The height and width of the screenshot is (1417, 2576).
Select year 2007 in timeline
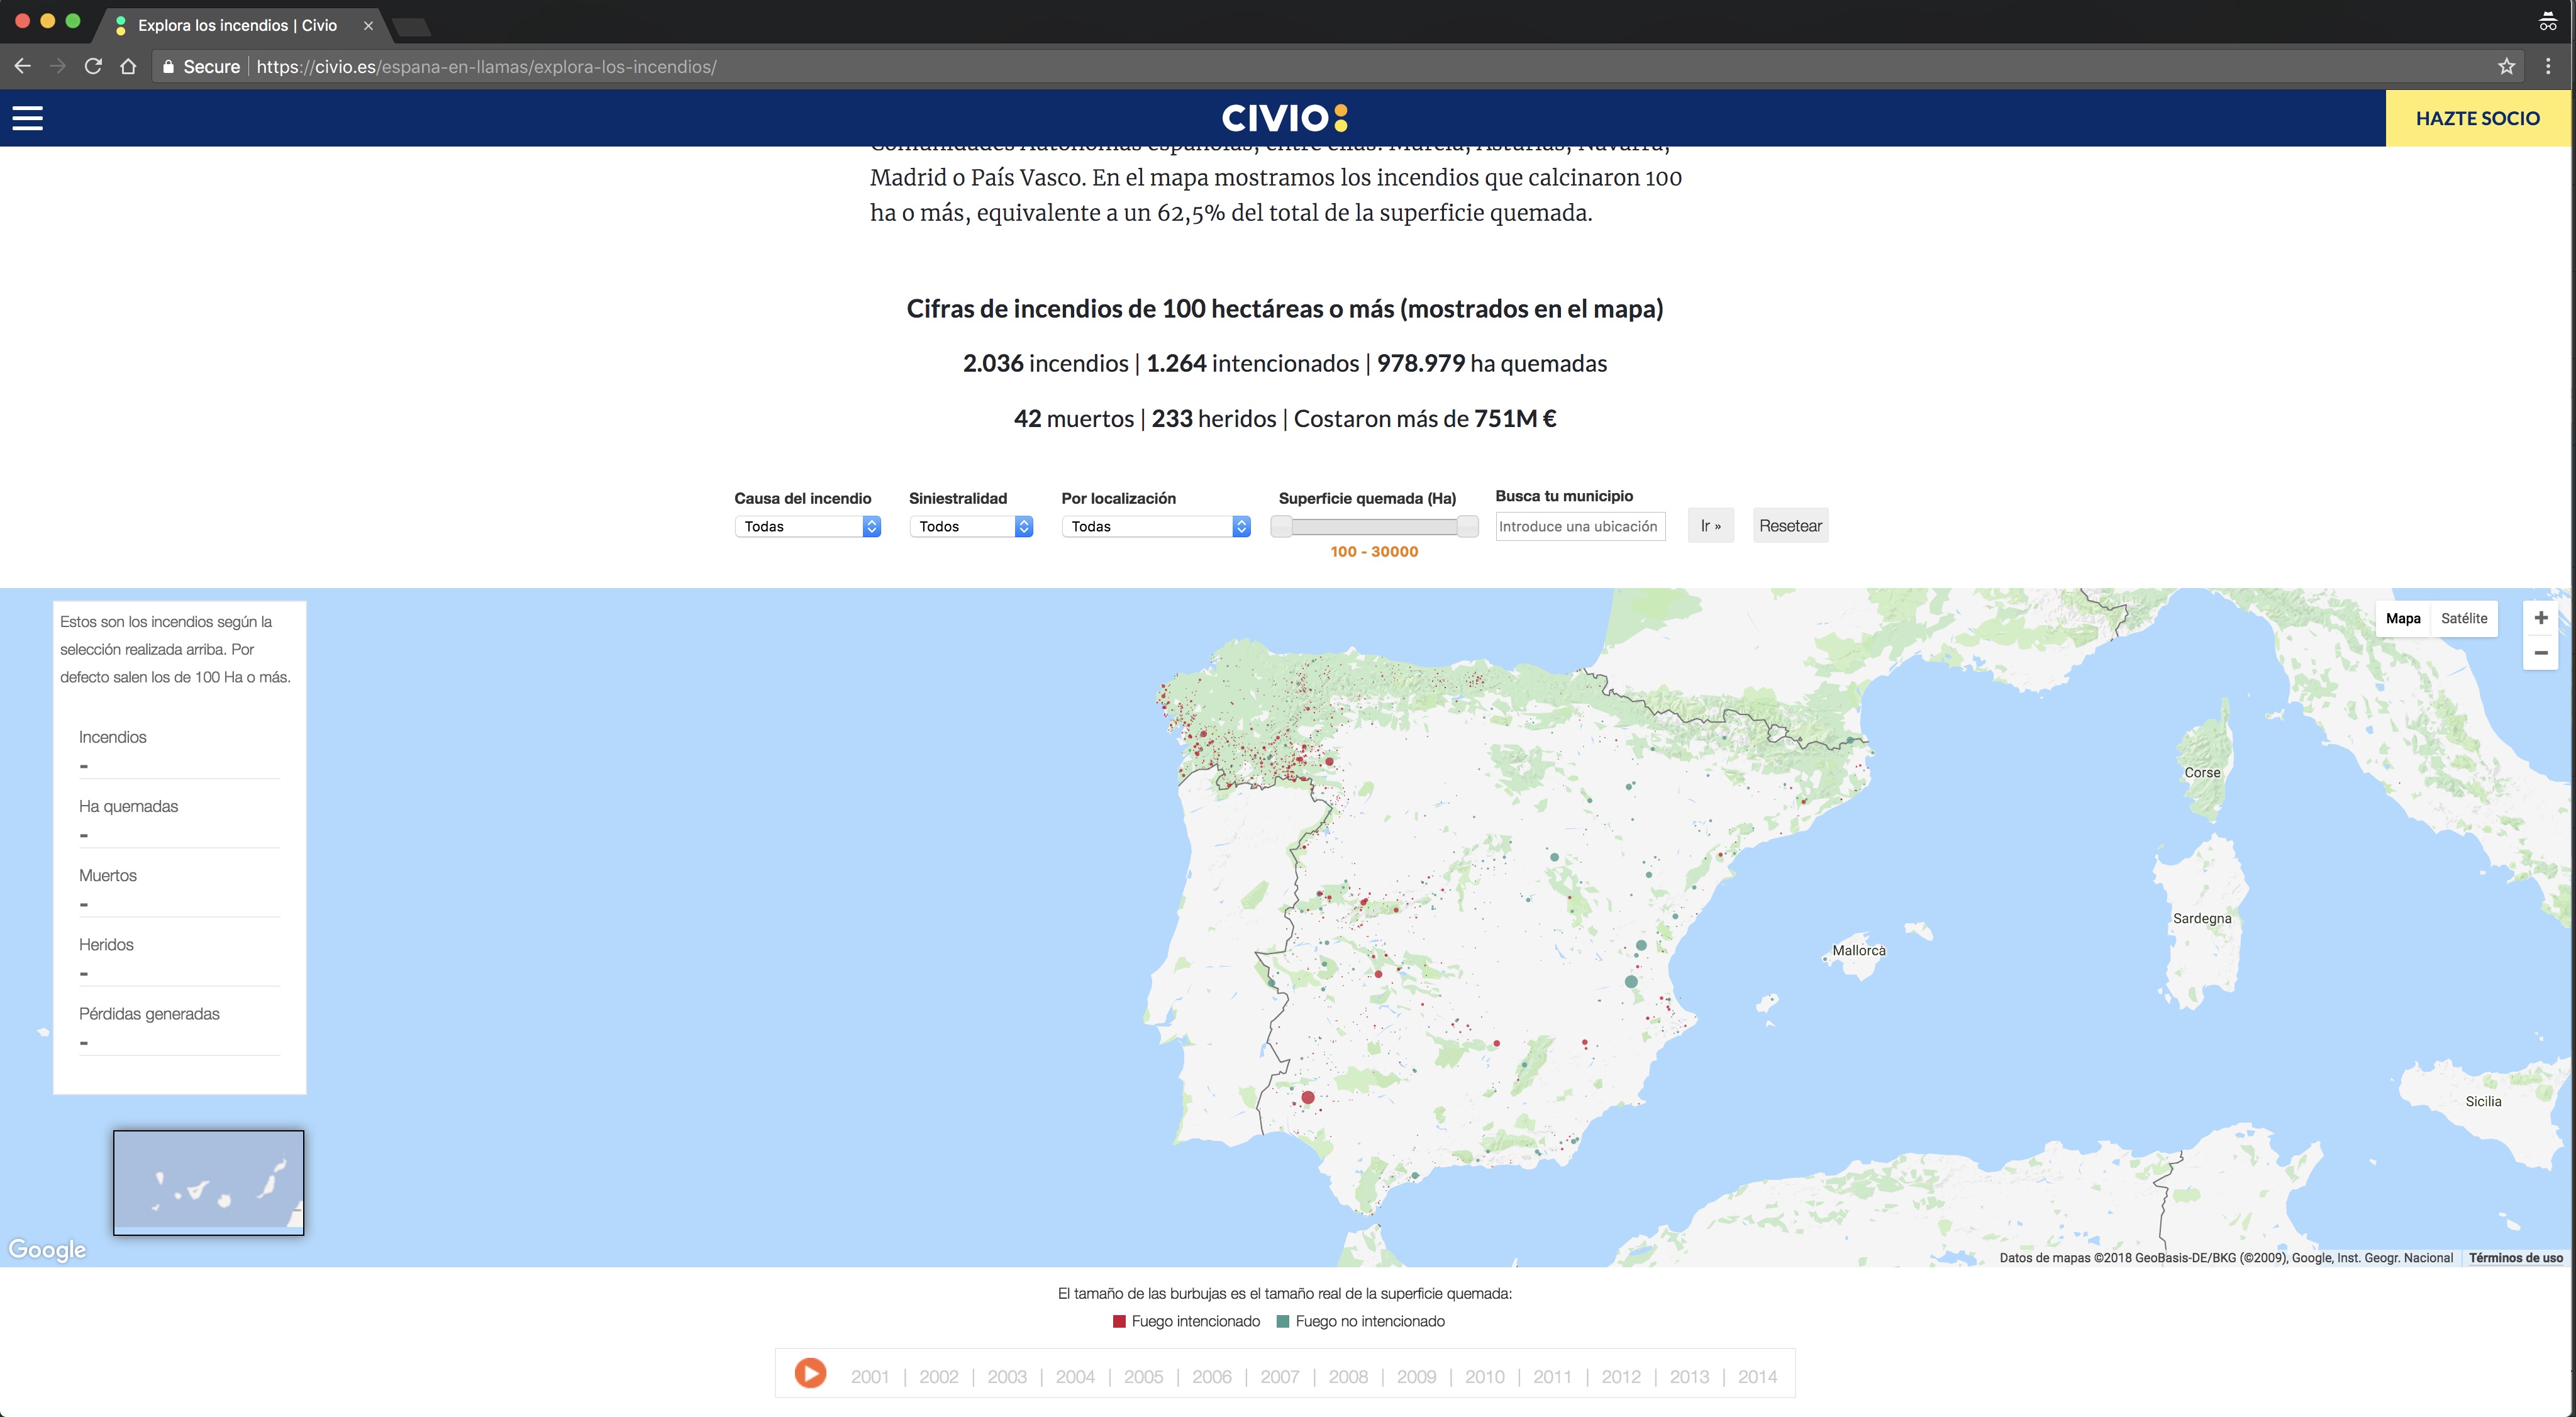[1280, 1377]
